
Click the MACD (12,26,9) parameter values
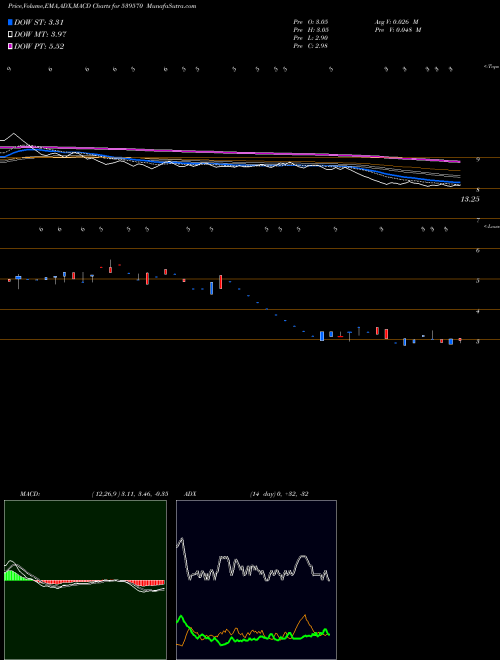130,494
